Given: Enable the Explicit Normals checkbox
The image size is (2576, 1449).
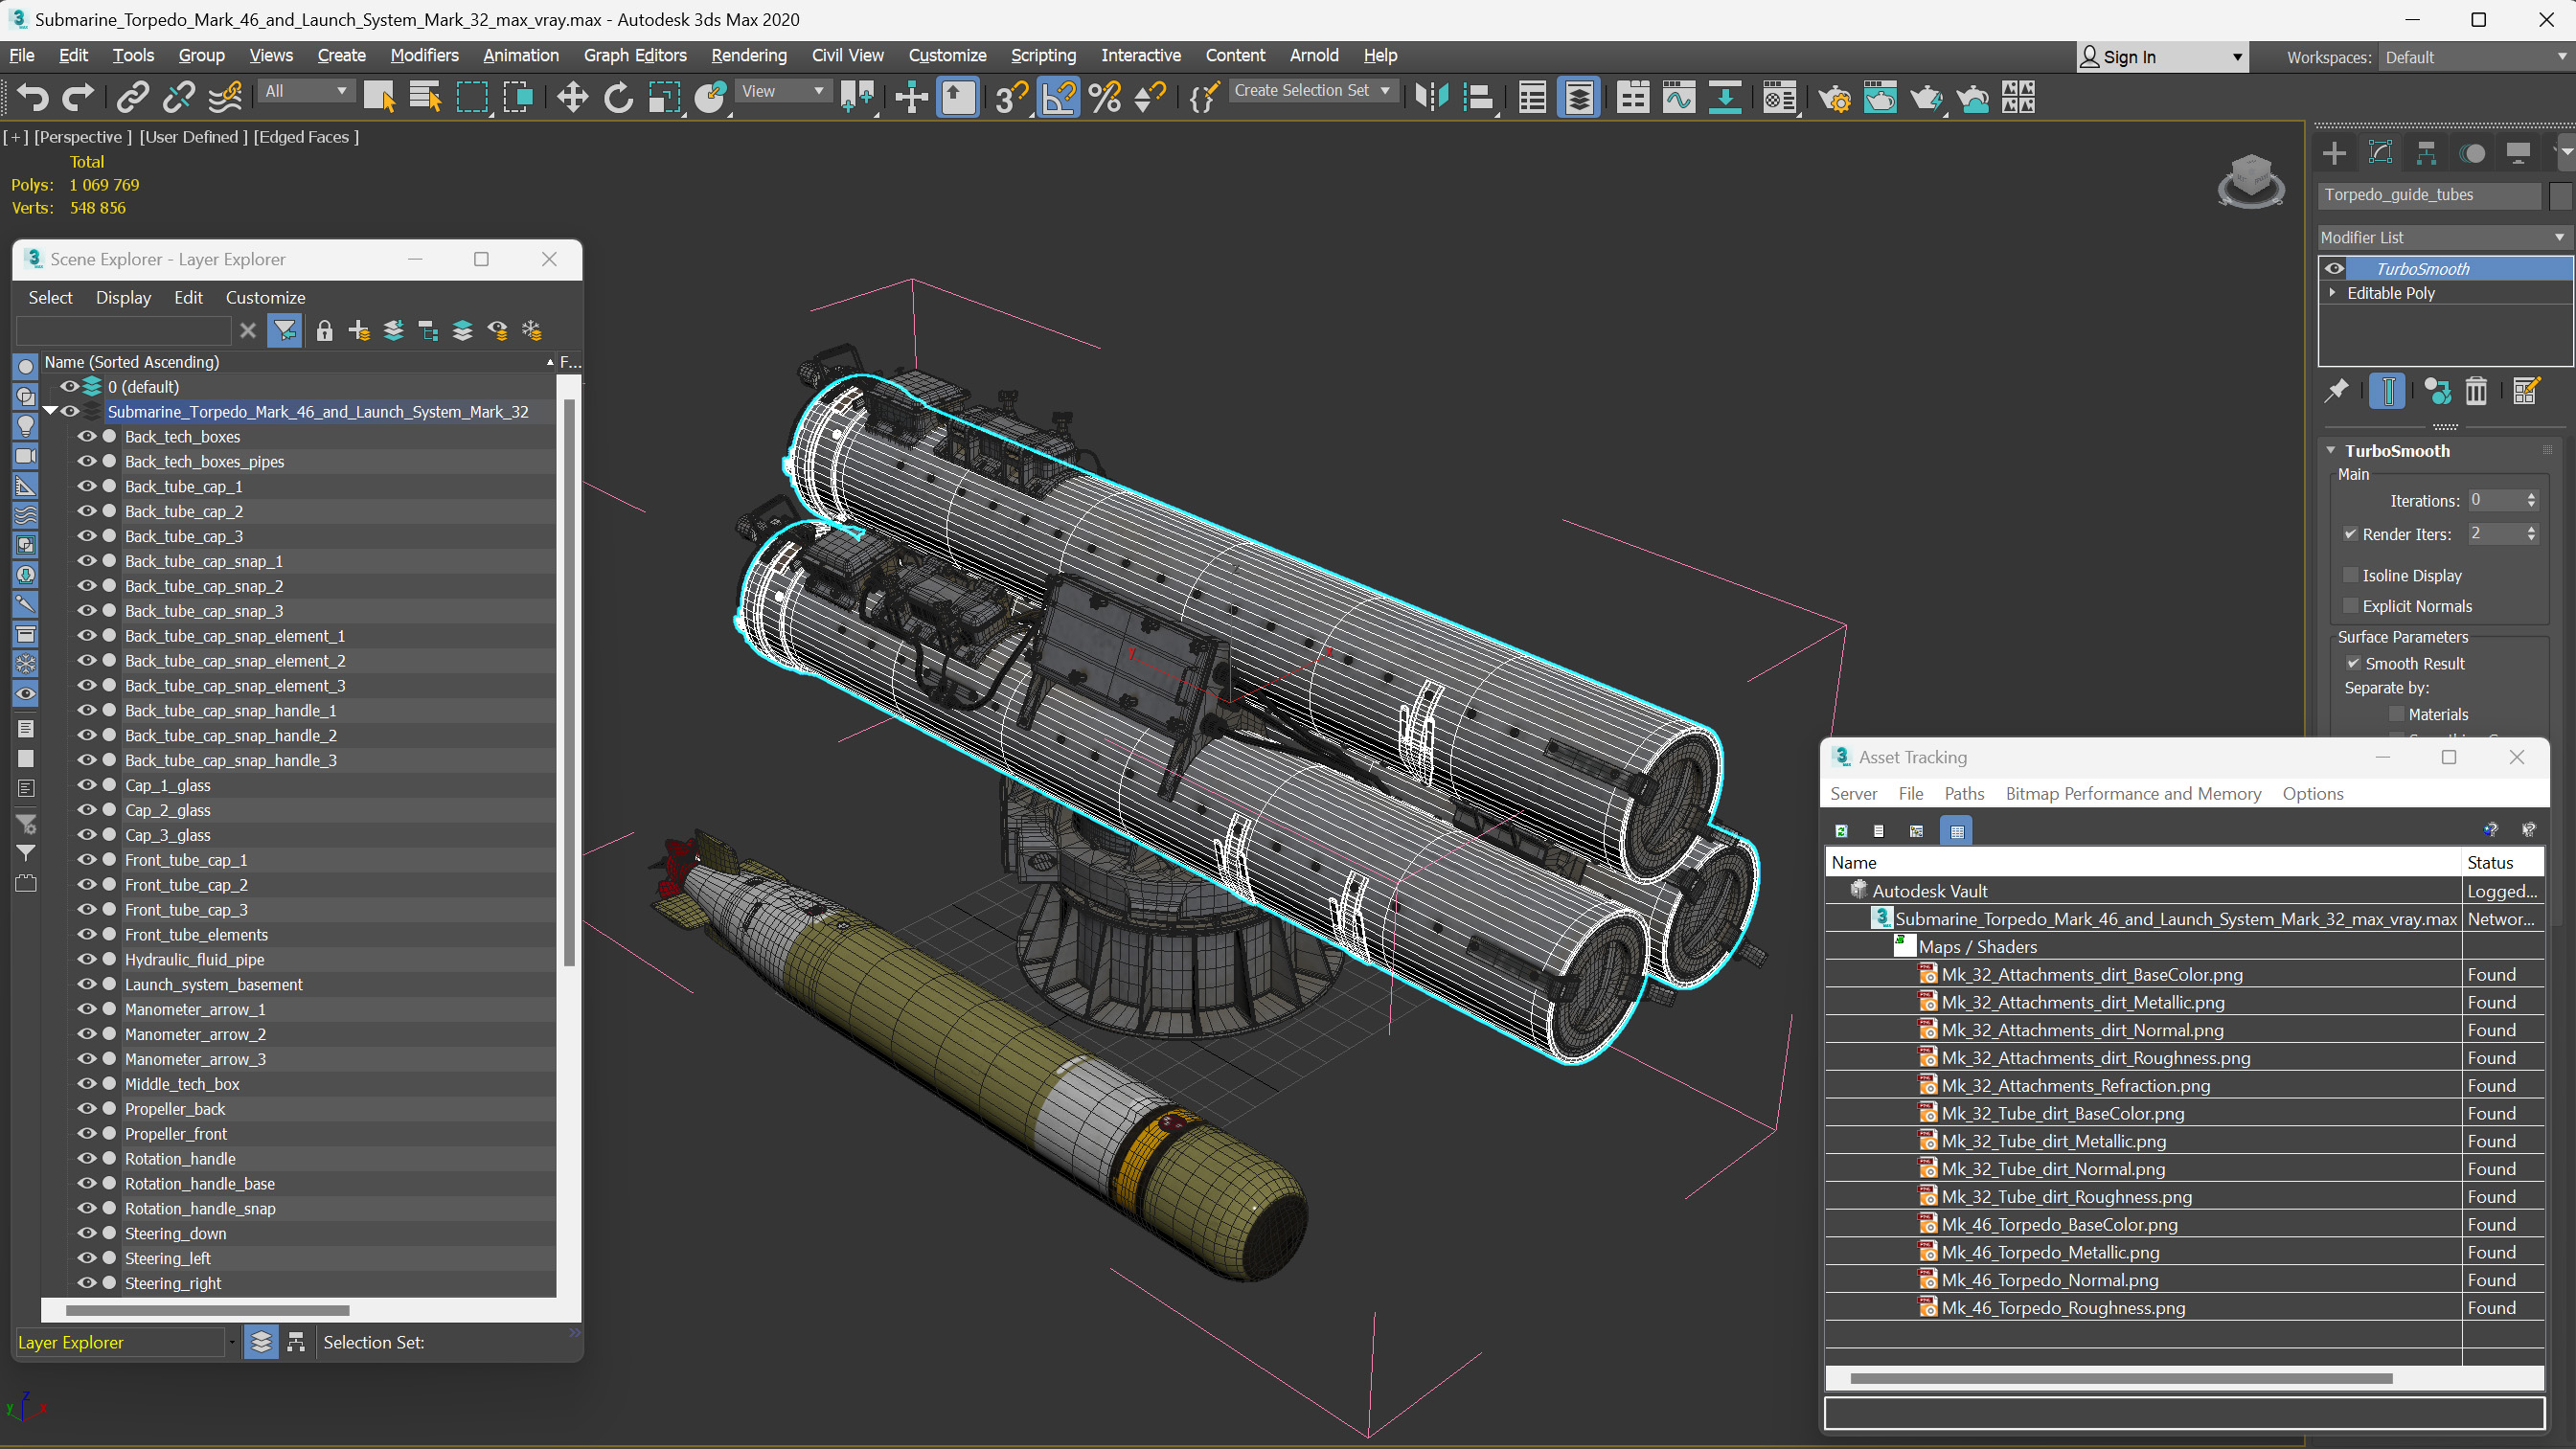Looking at the screenshot, I should click(2350, 607).
